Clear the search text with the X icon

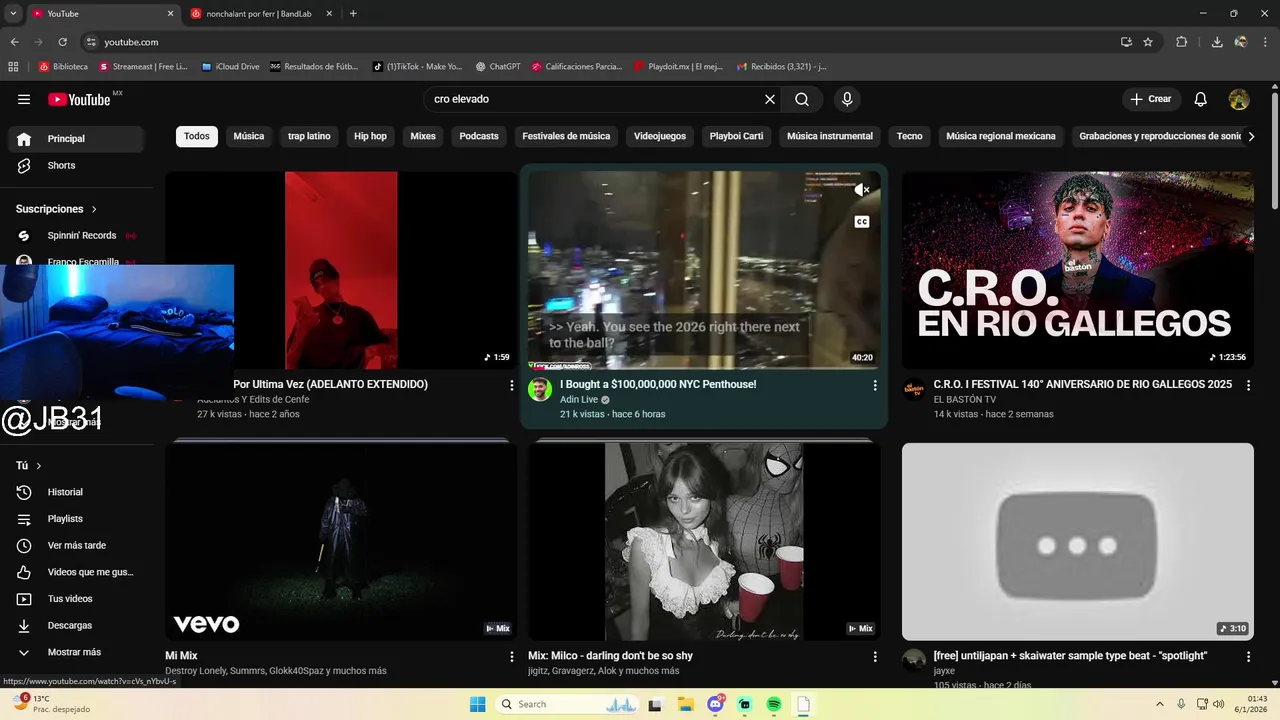click(x=770, y=99)
